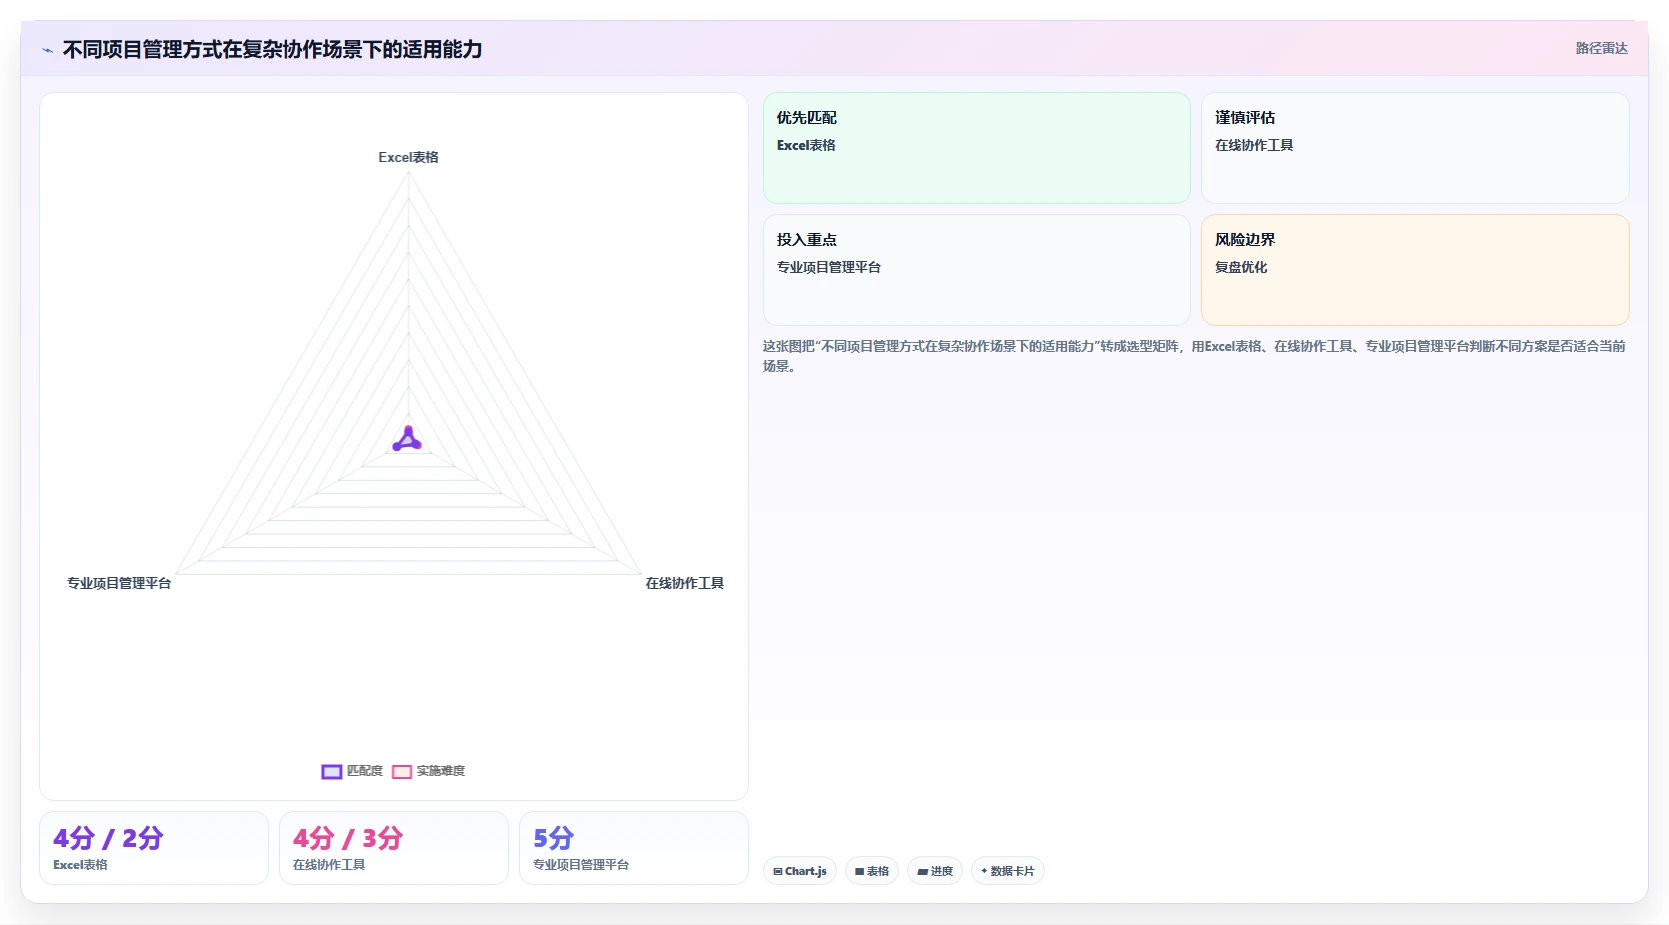Open the 投入重点 card
1669x925 pixels.
tap(976, 270)
